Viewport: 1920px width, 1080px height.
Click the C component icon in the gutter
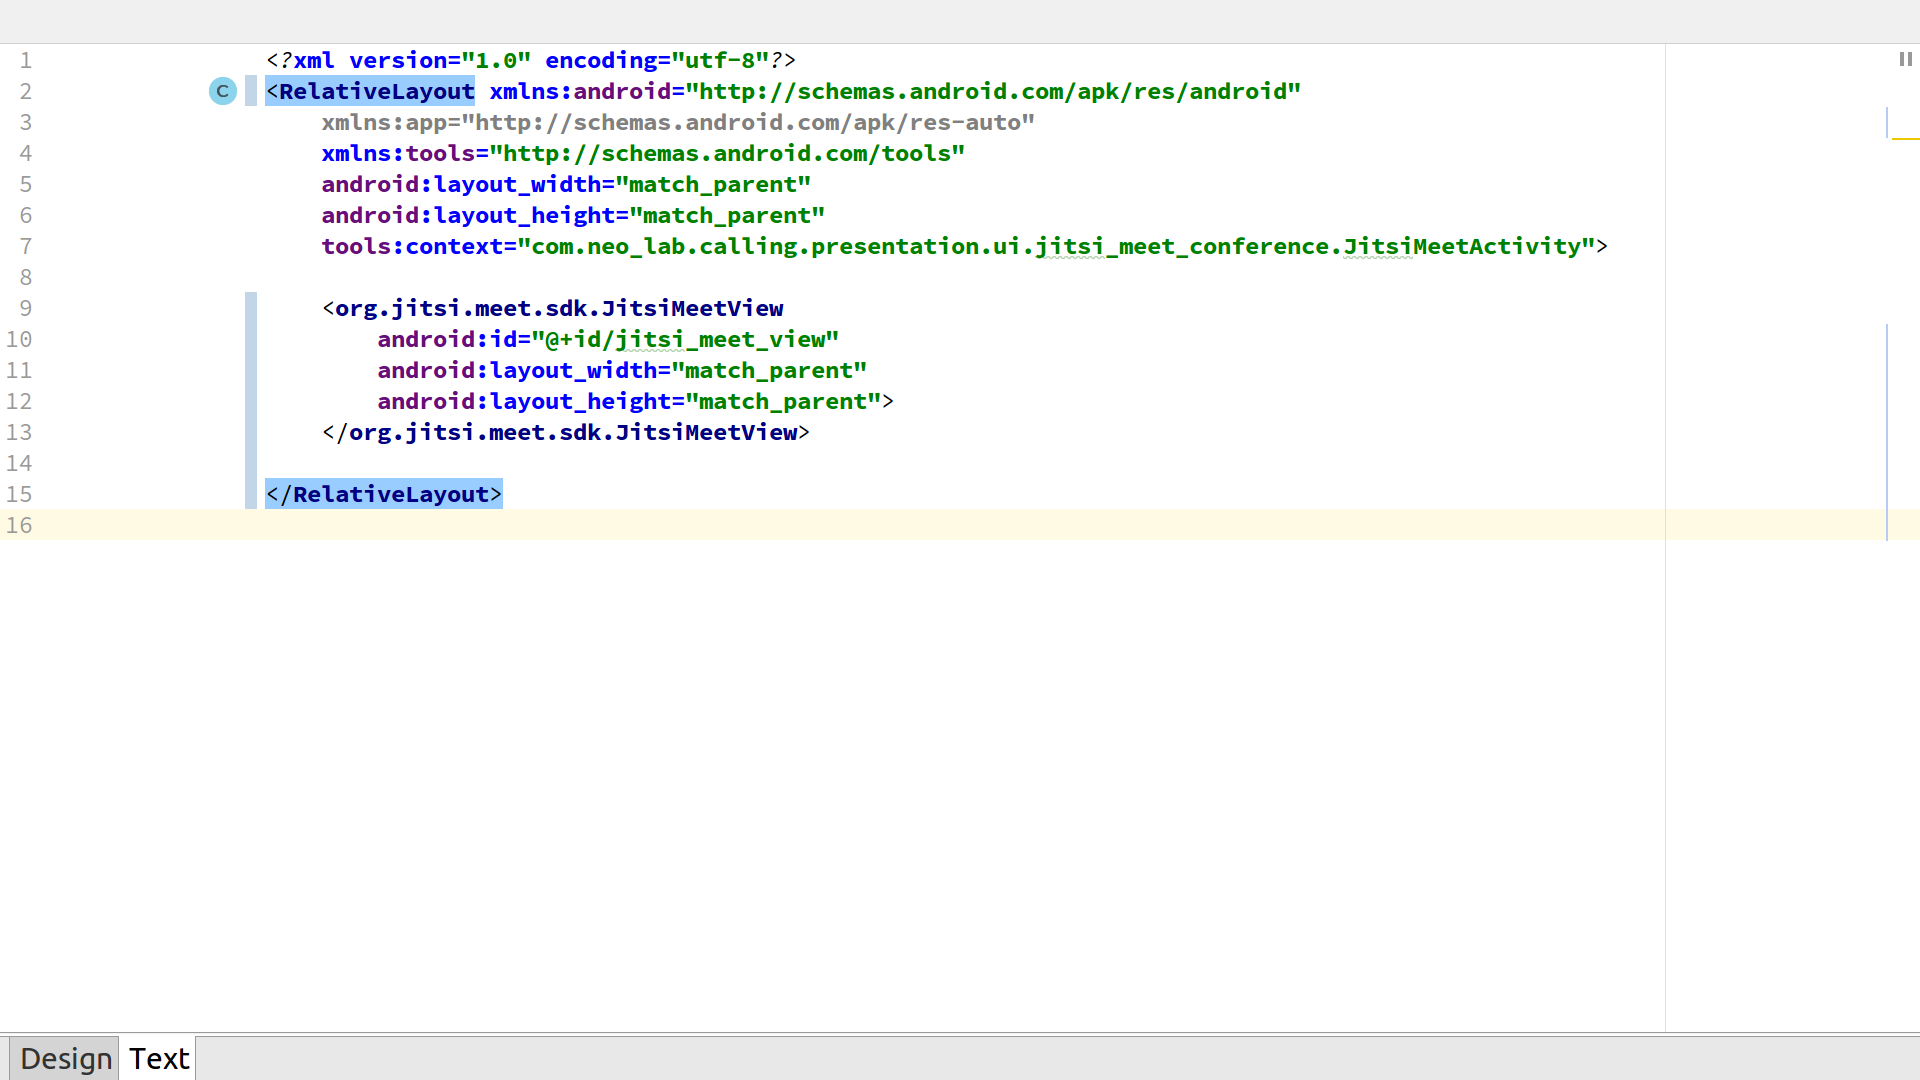tap(222, 91)
